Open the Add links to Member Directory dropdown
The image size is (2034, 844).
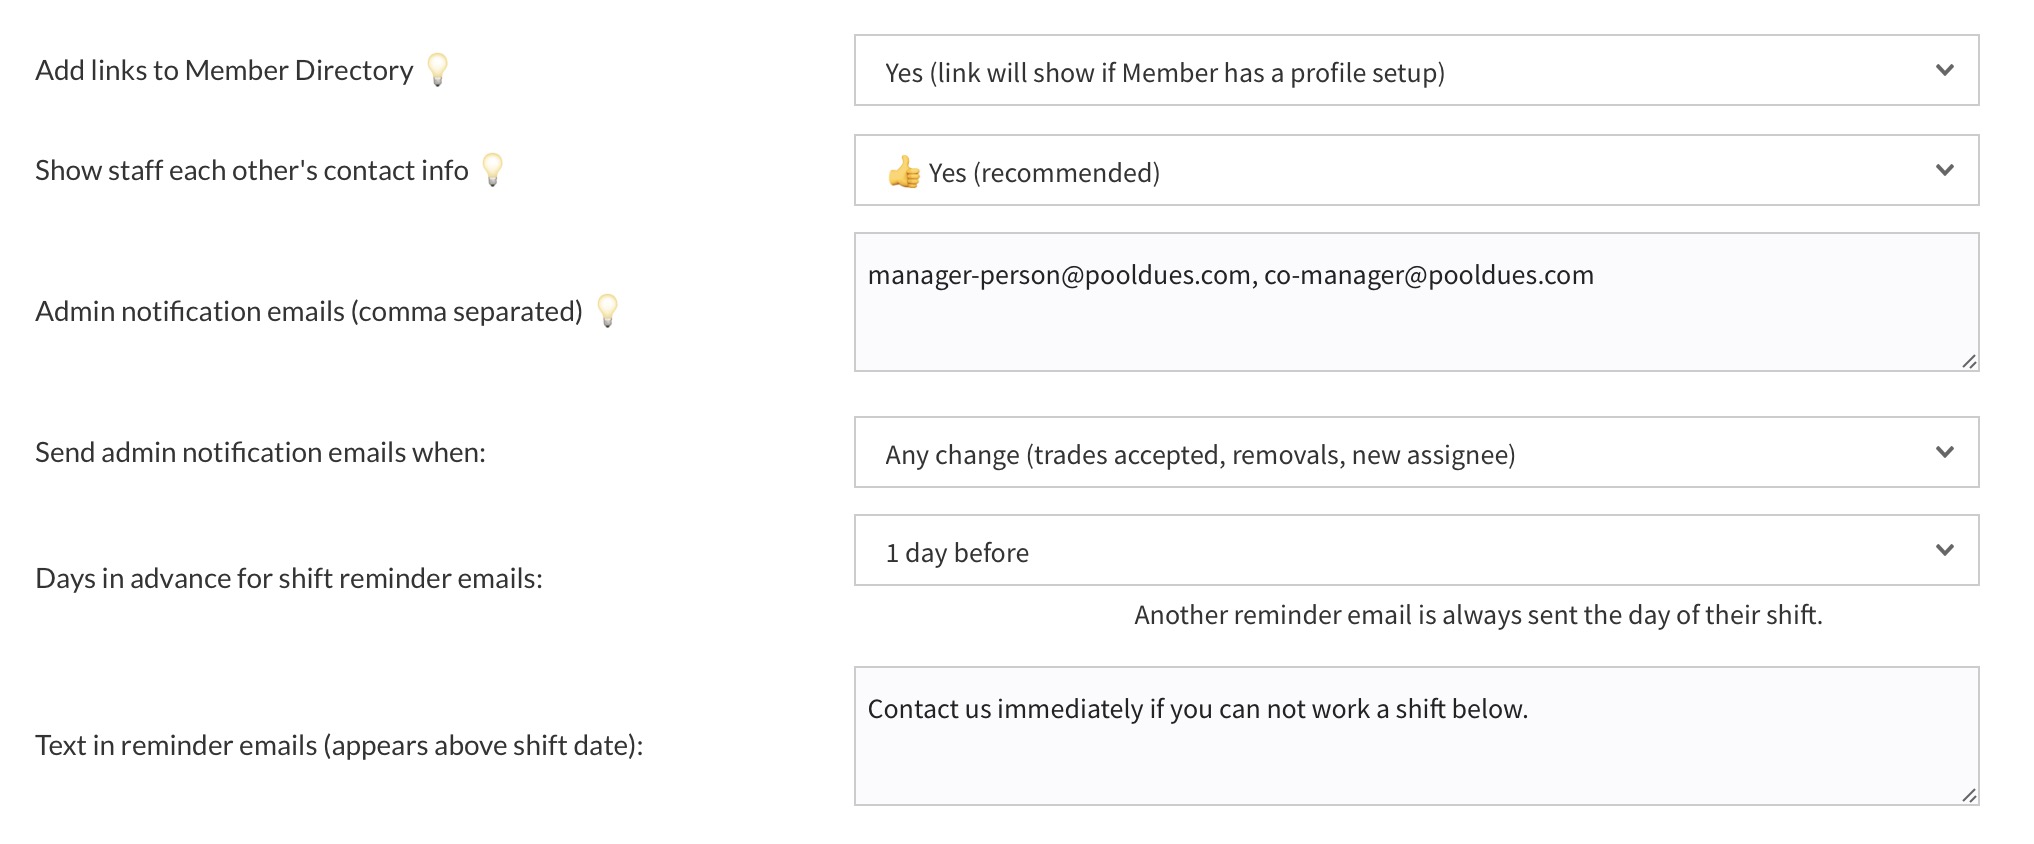point(1416,71)
